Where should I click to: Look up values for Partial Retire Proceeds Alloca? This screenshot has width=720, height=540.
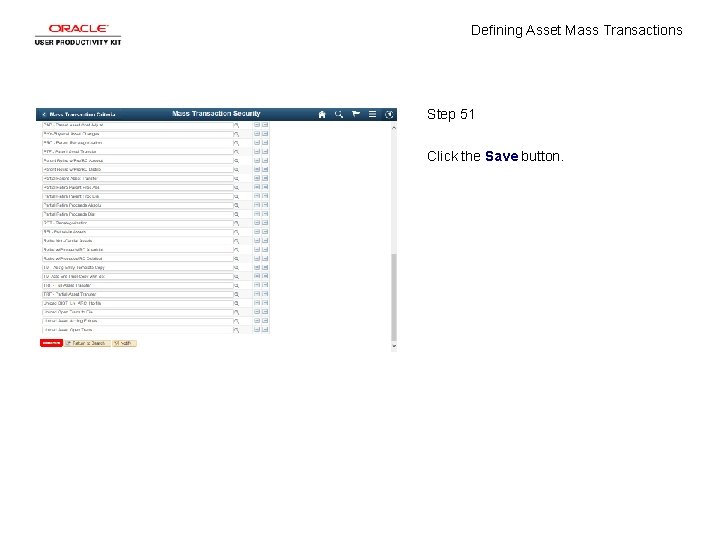tap(236, 205)
